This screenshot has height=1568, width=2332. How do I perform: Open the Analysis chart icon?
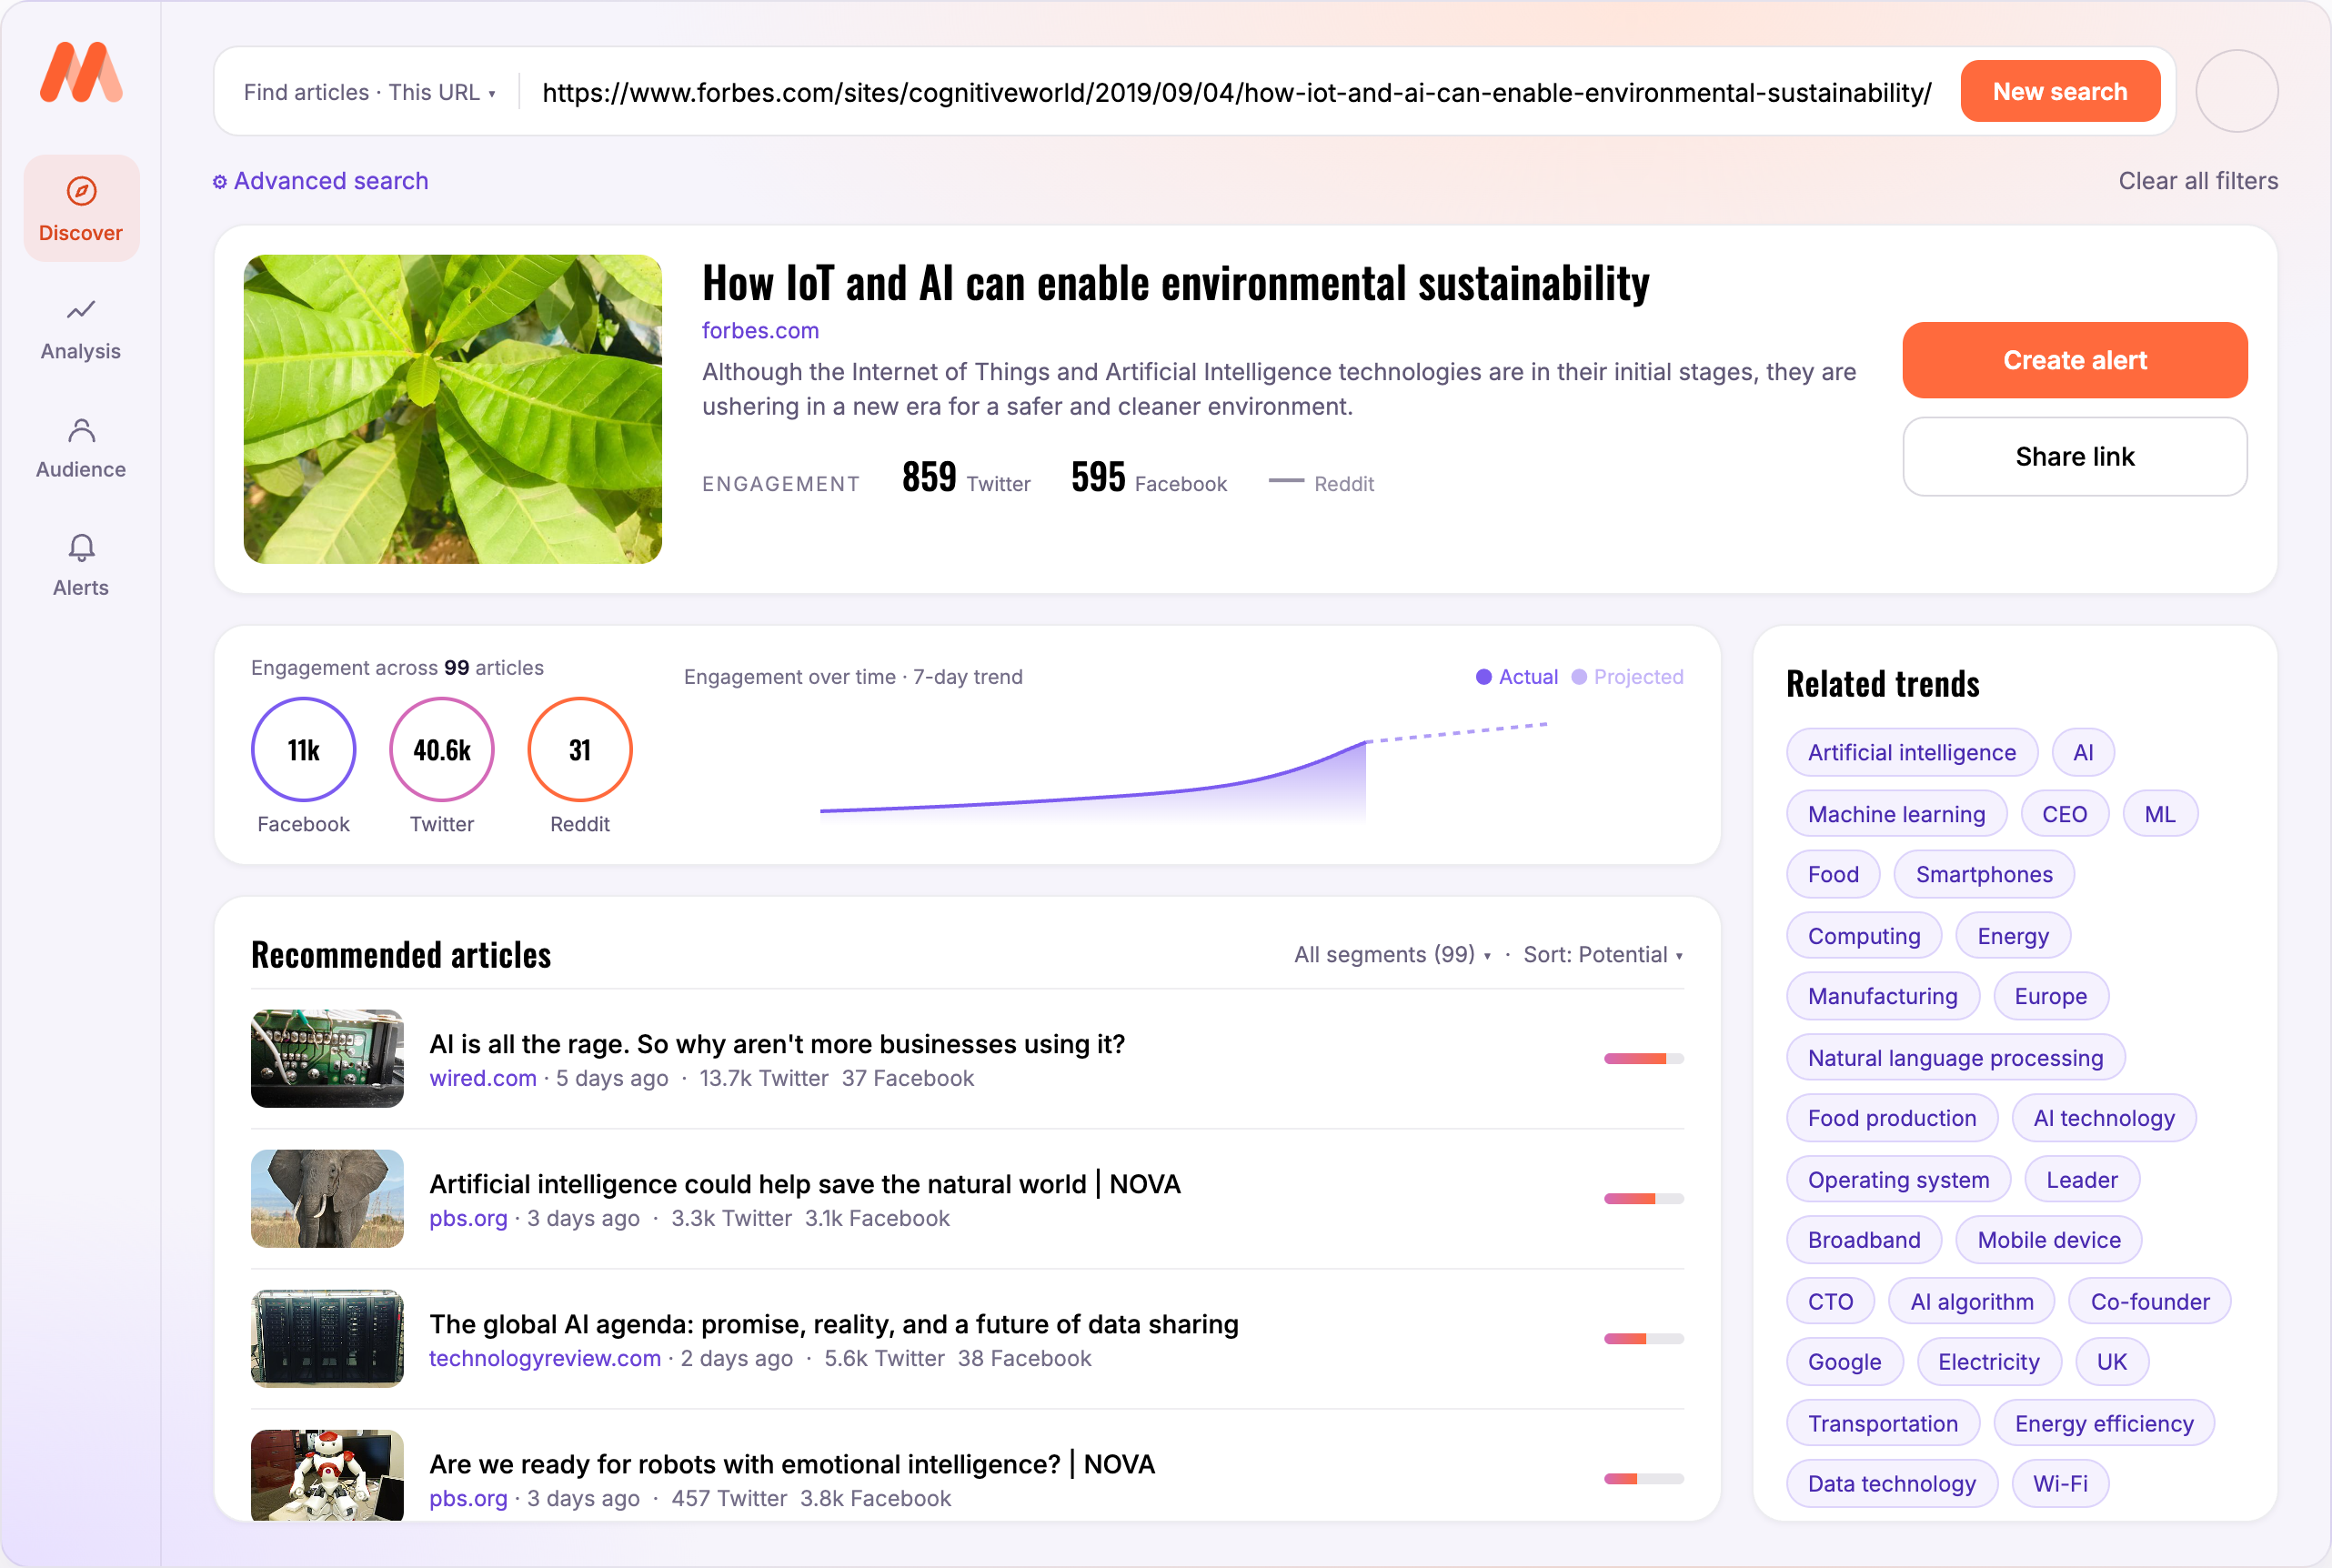tap(81, 309)
